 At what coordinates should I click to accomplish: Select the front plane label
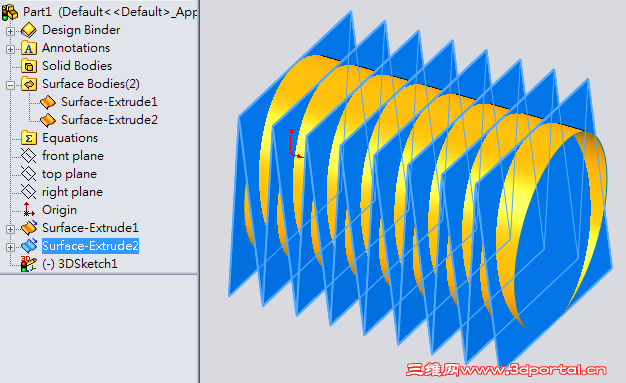pos(73,156)
